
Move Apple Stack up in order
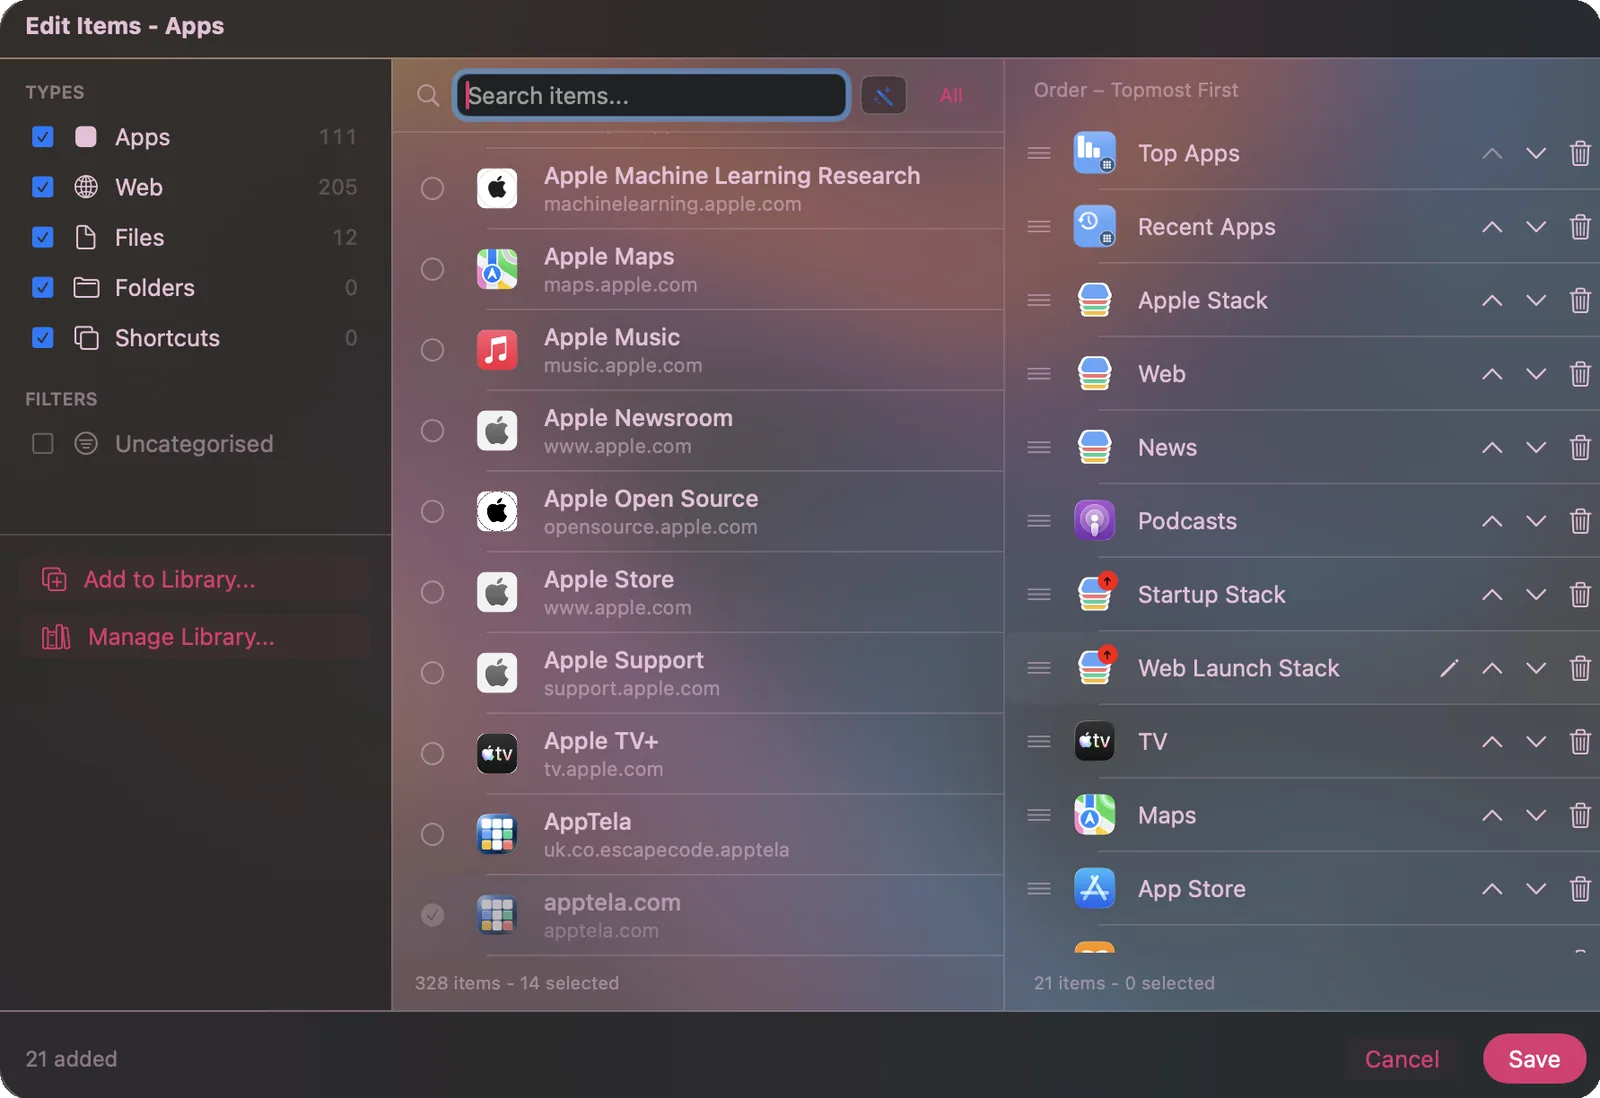tap(1492, 300)
